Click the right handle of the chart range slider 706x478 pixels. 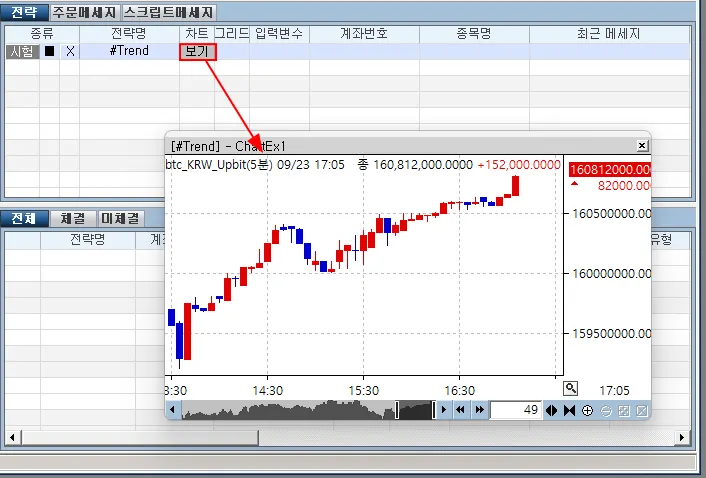(x=434, y=410)
